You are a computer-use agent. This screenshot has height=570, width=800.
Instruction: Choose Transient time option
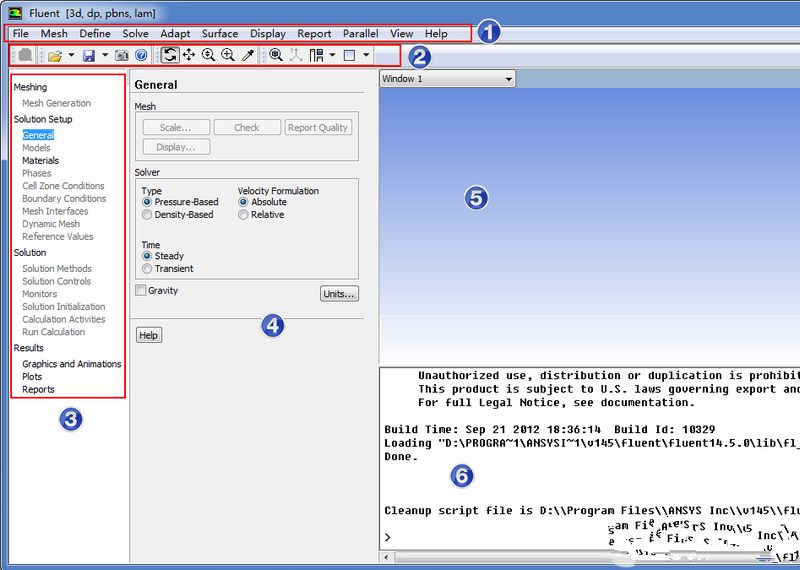[x=147, y=269]
